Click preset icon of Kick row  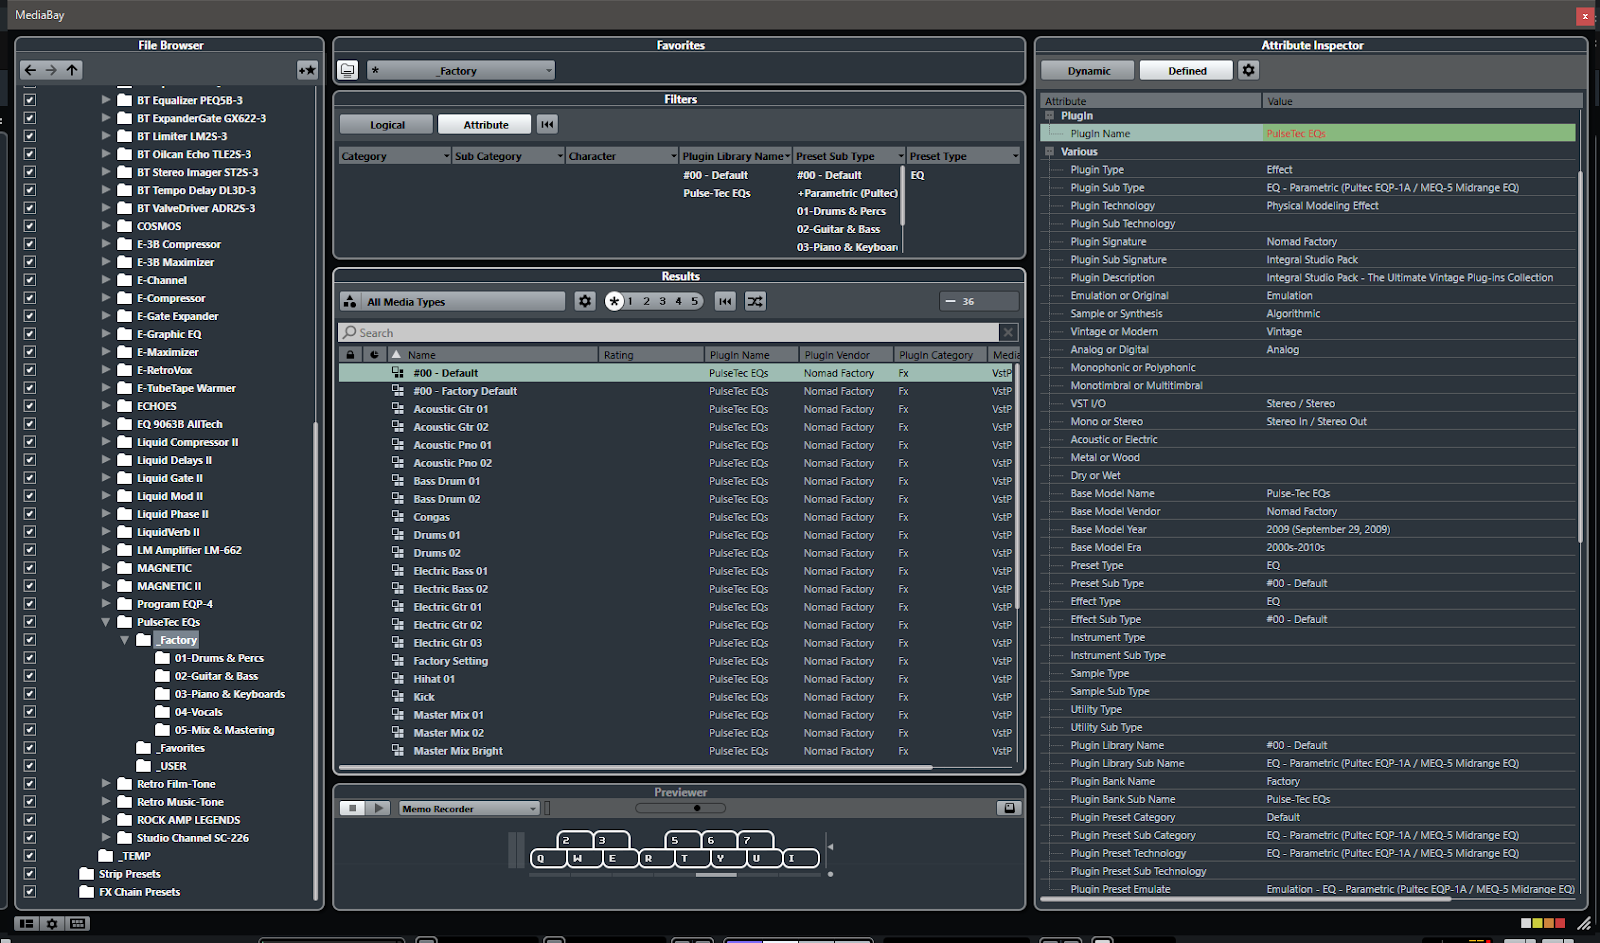pos(397,697)
